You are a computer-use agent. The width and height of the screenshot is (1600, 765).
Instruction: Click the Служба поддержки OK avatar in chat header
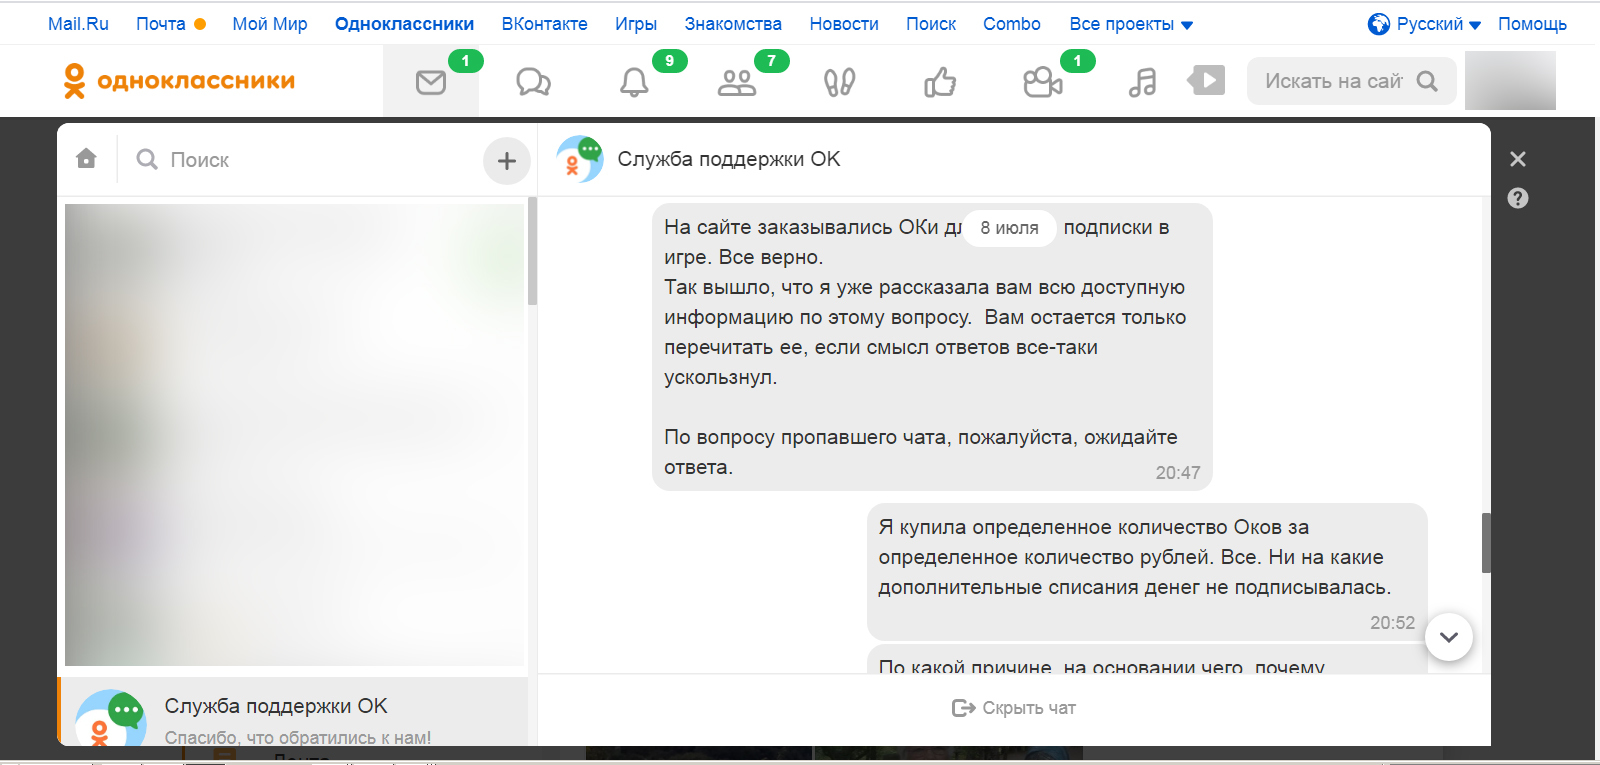[580, 160]
